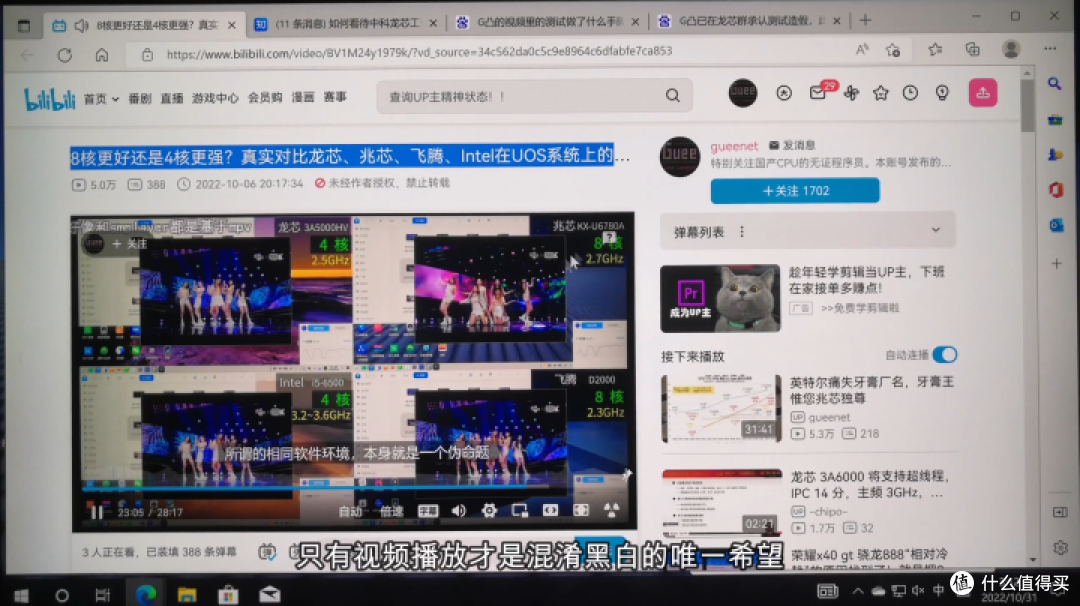This screenshot has height=606, width=1080.
Task: Open Edge profile avatar icon
Action: [x=1011, y=50]
